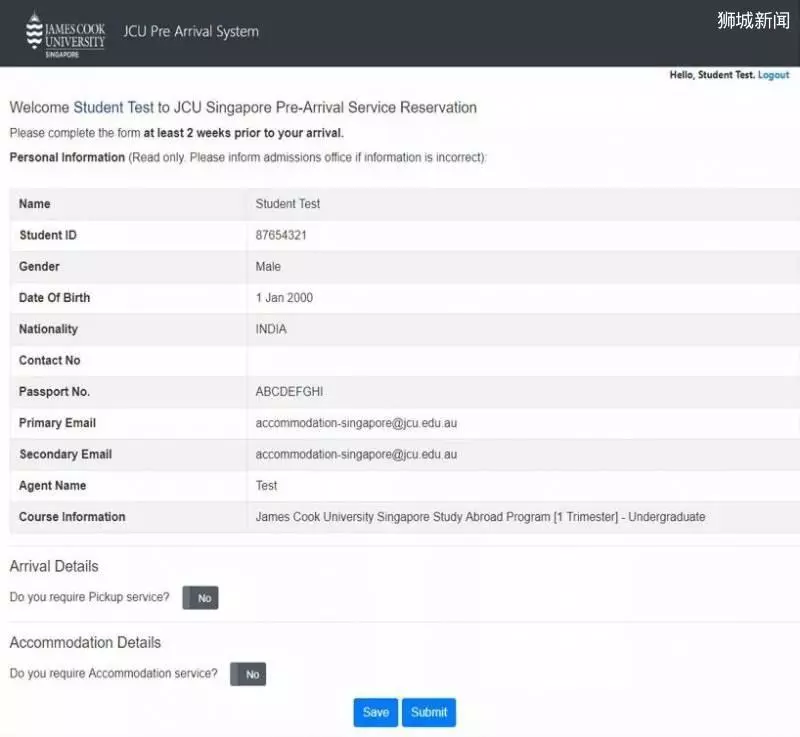800x737 pixels.
Task: Select the Passport number ABCDEFGHI
Action: click(x=289, y=392)
